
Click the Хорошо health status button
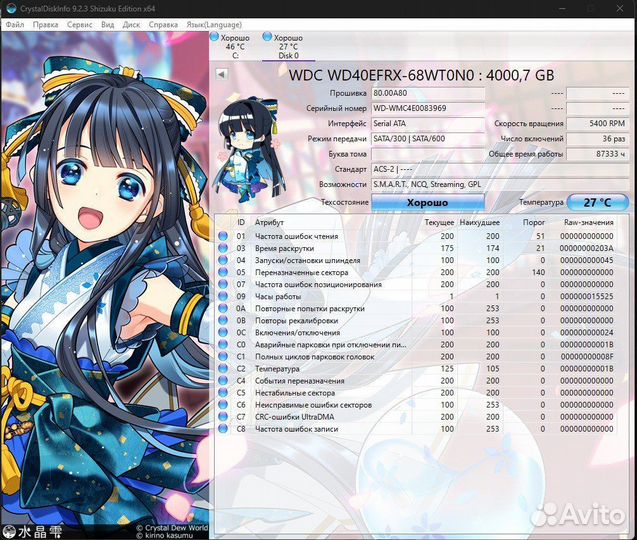click(427, 202)
